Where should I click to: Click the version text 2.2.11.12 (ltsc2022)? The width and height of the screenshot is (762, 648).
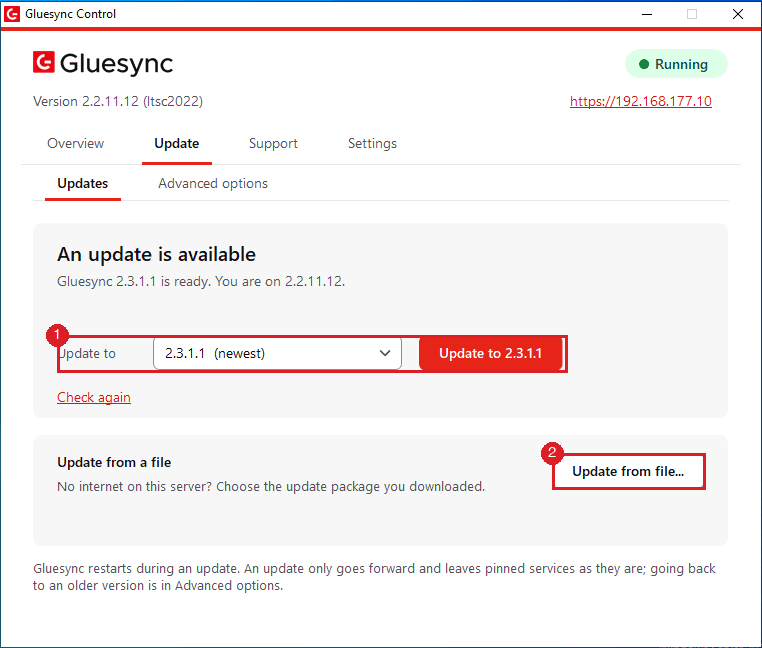point(118,101)
